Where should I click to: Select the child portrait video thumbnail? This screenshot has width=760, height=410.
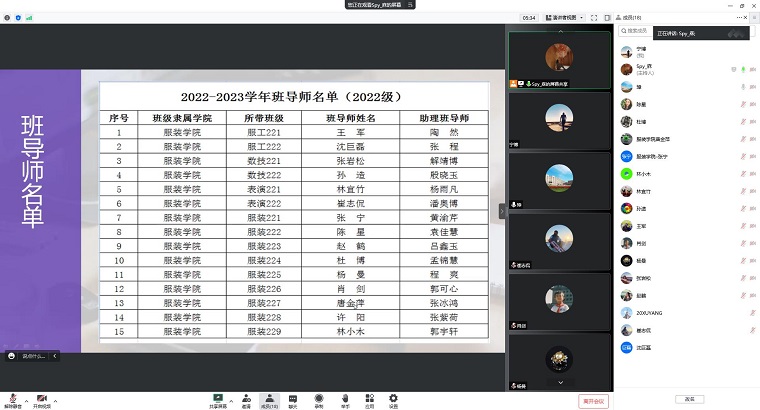[x=559, y=302]
